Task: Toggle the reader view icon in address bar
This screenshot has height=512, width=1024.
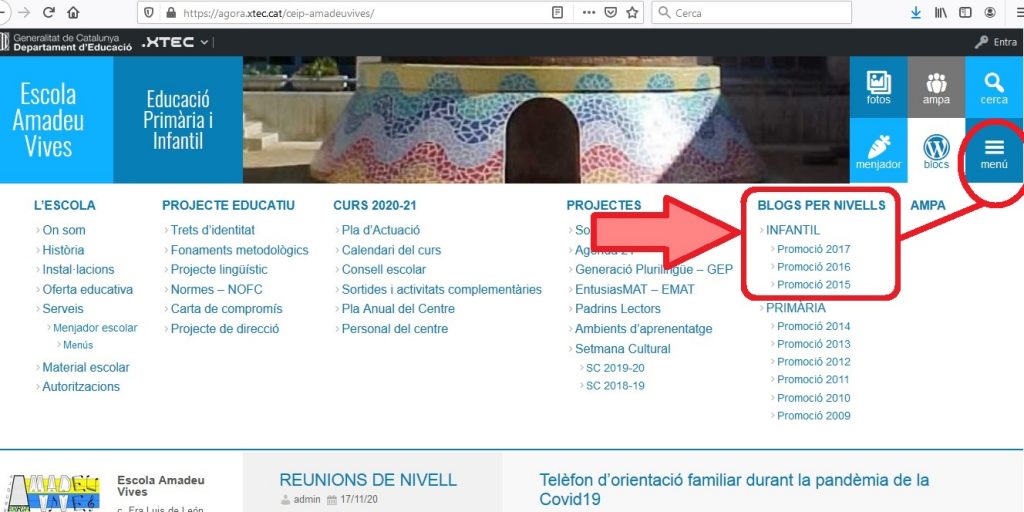Action: point(558,13)
